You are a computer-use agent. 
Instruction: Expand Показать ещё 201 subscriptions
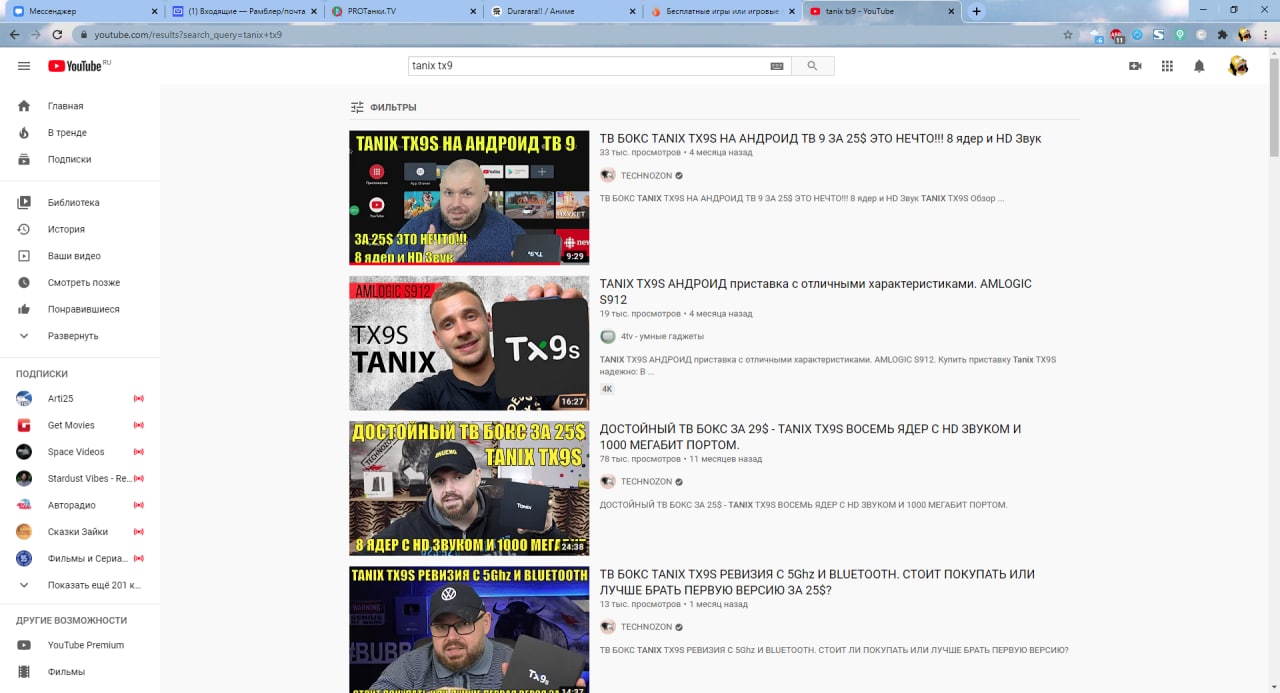click(x=80, y=585)
